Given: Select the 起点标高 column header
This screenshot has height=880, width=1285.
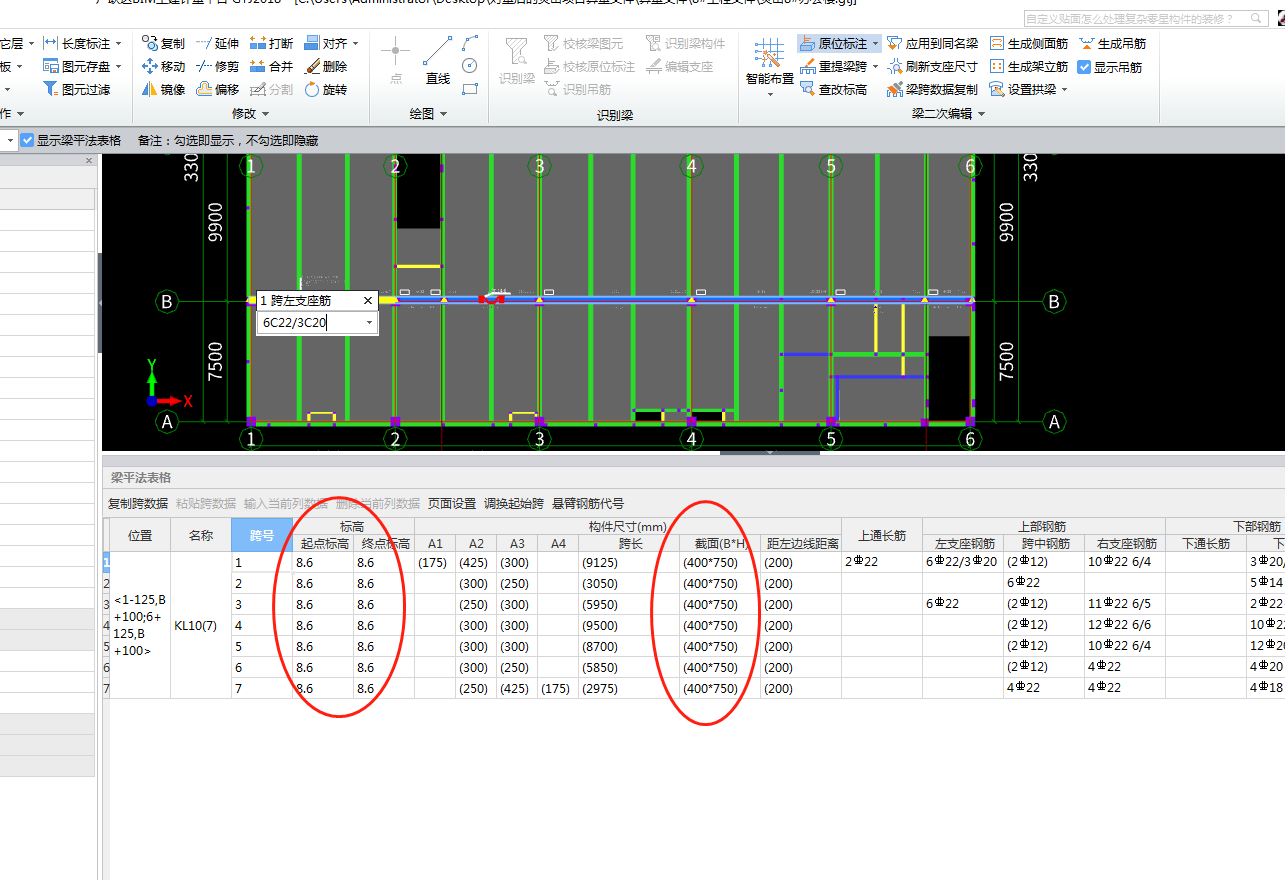Looking at the screenshot, I should click(324, 543).
